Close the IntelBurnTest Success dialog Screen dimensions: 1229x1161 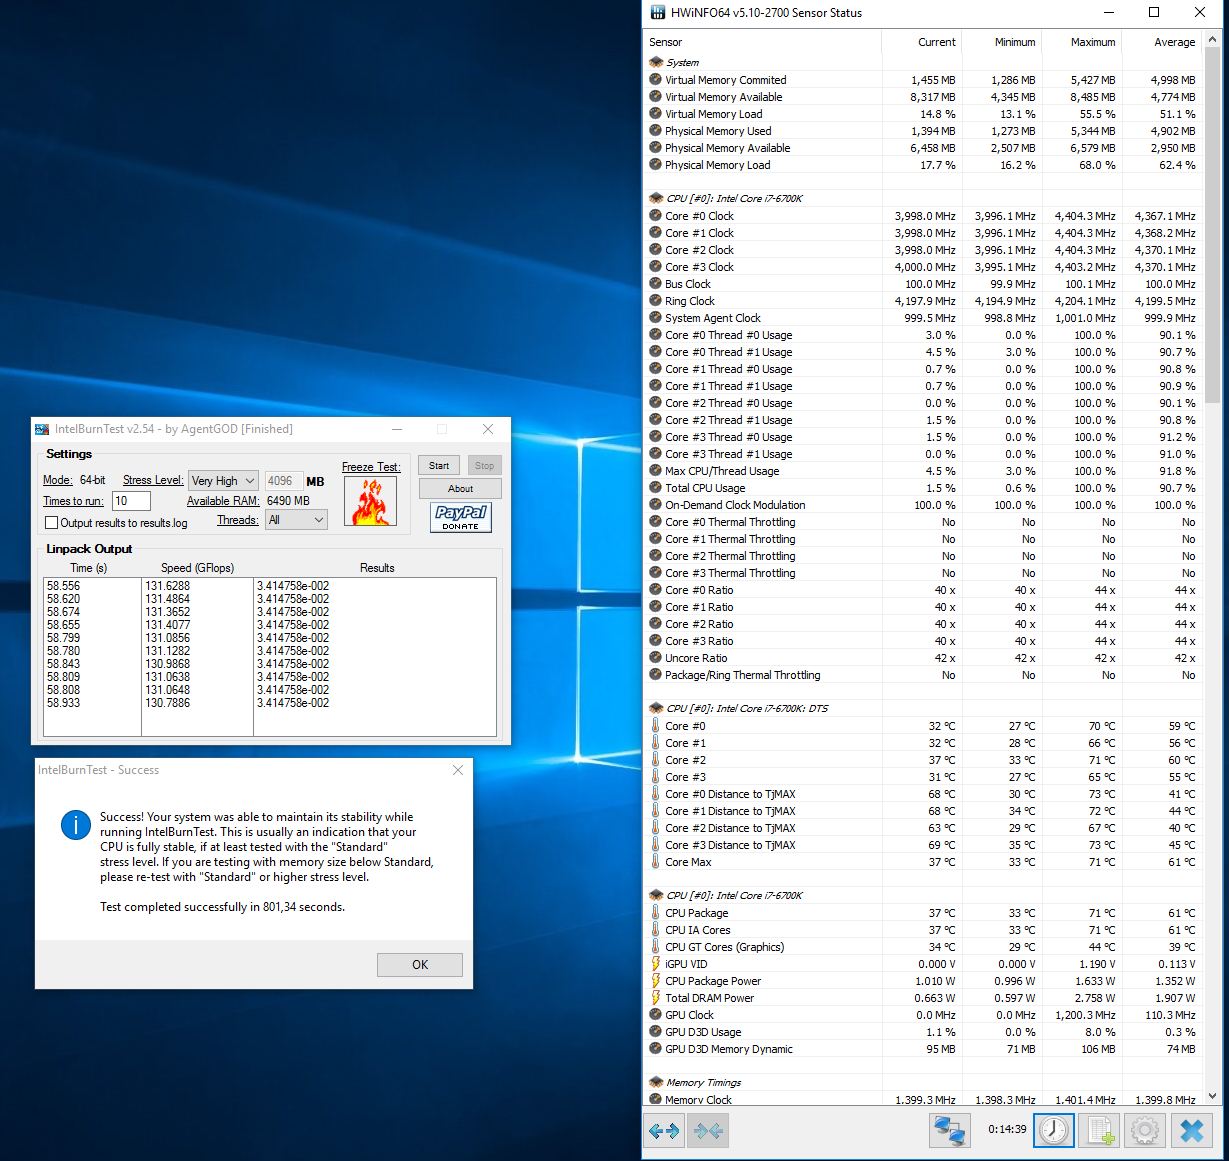[x=458, y=770]
